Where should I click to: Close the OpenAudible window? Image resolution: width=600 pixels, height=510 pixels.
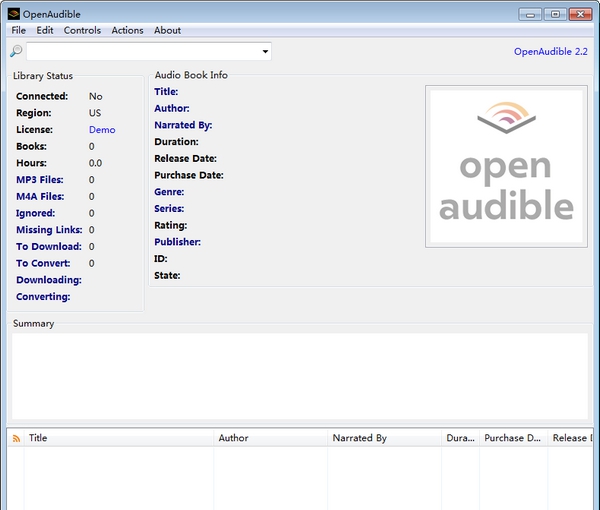(x=580, y=15)
